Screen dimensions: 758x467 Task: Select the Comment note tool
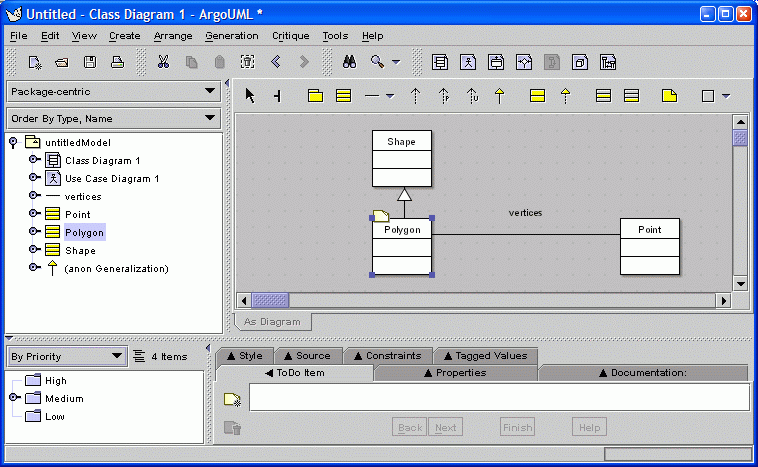pyautogui.click(x=669, y=96)
